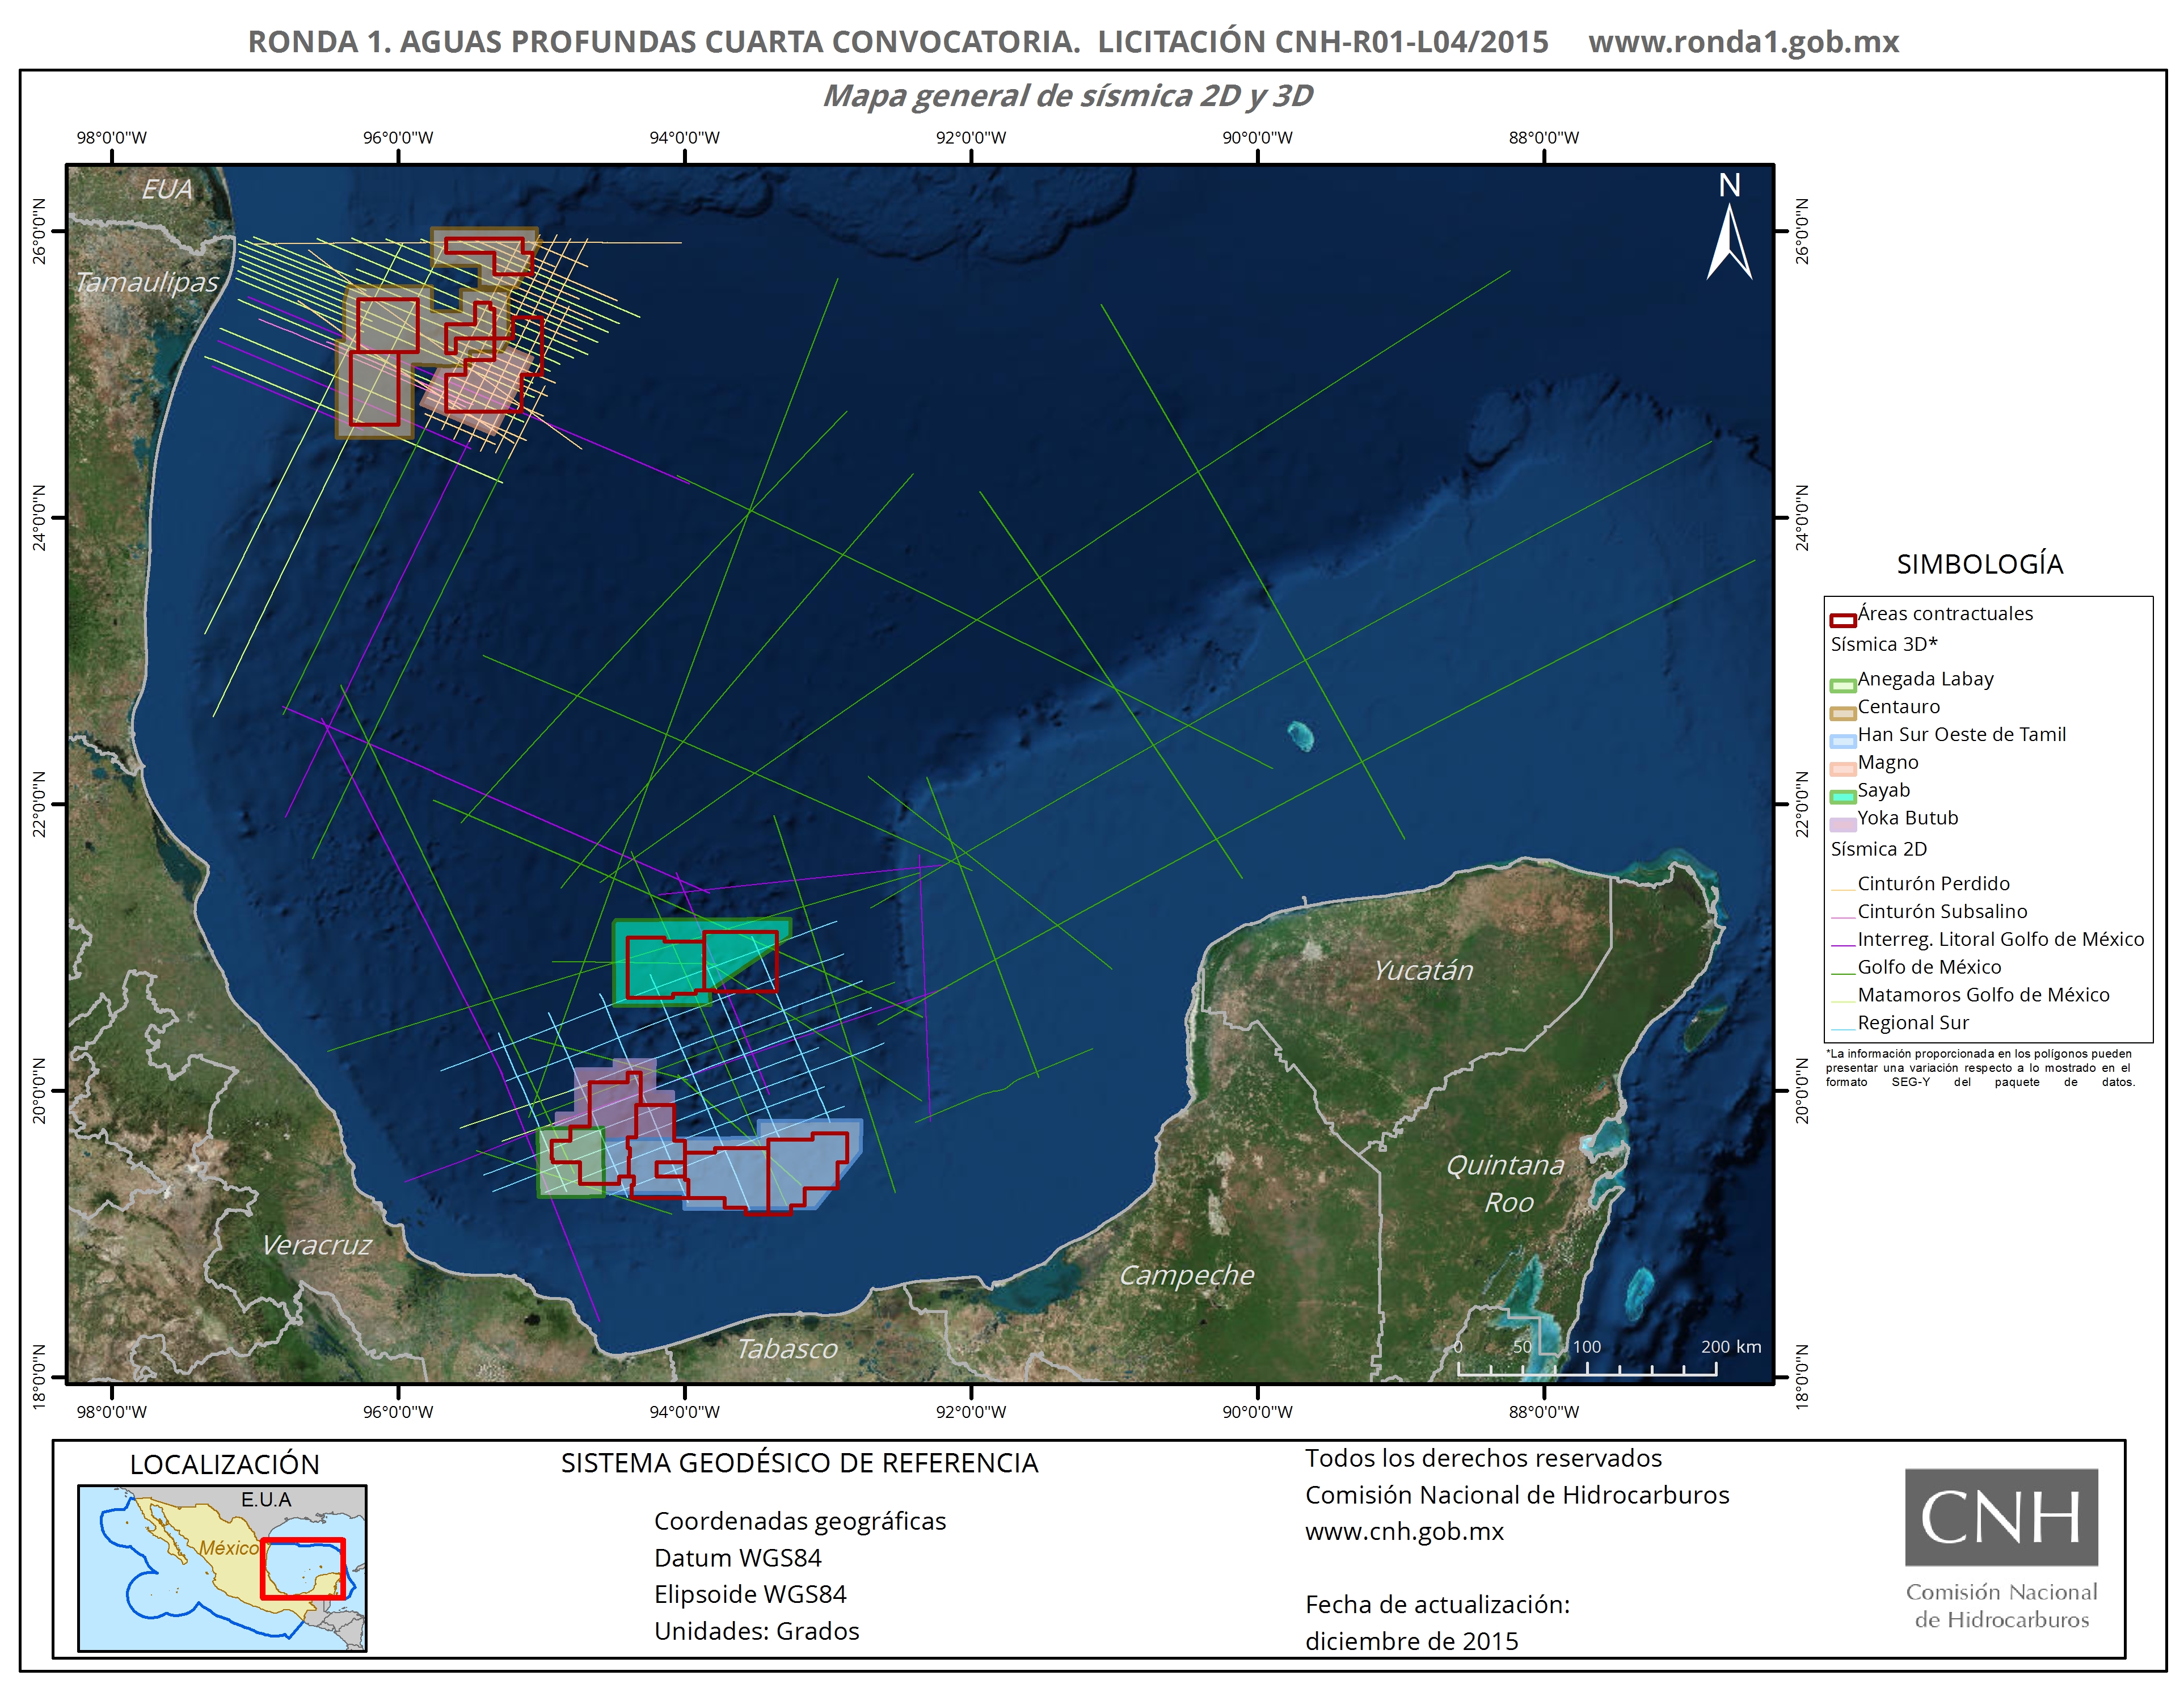Click the scale bar 200 km label
The width and height of the screenshot is (2184, 1688).
tap(1731, 1347)
